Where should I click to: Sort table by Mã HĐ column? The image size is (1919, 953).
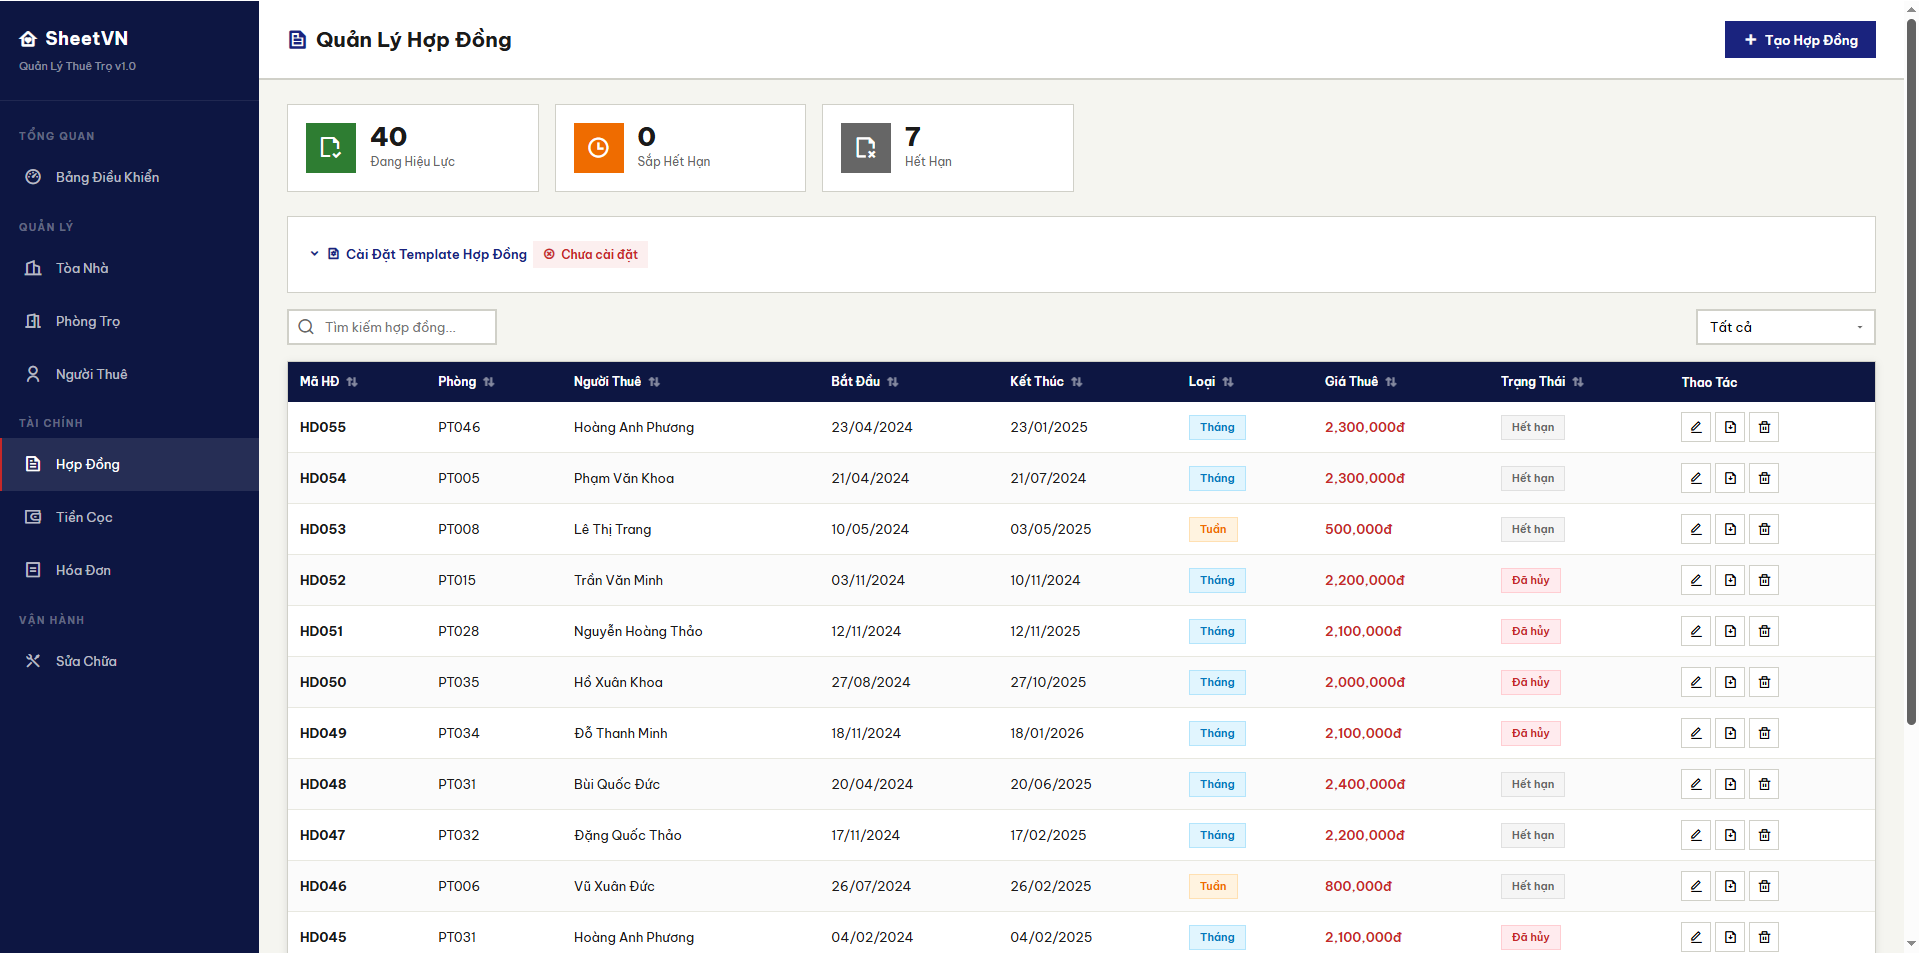coord(329,382)
